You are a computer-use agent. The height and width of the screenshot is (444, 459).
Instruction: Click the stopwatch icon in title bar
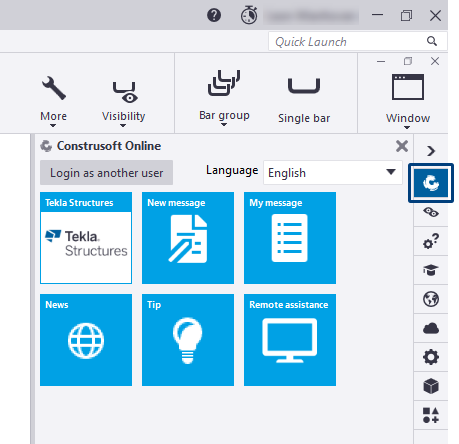249,15
